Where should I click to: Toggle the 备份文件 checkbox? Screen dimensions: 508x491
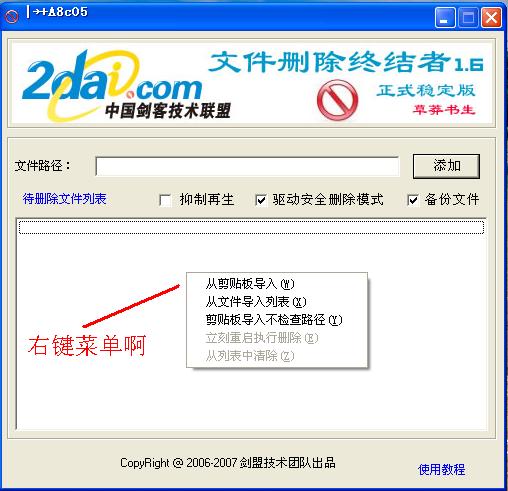413,200
